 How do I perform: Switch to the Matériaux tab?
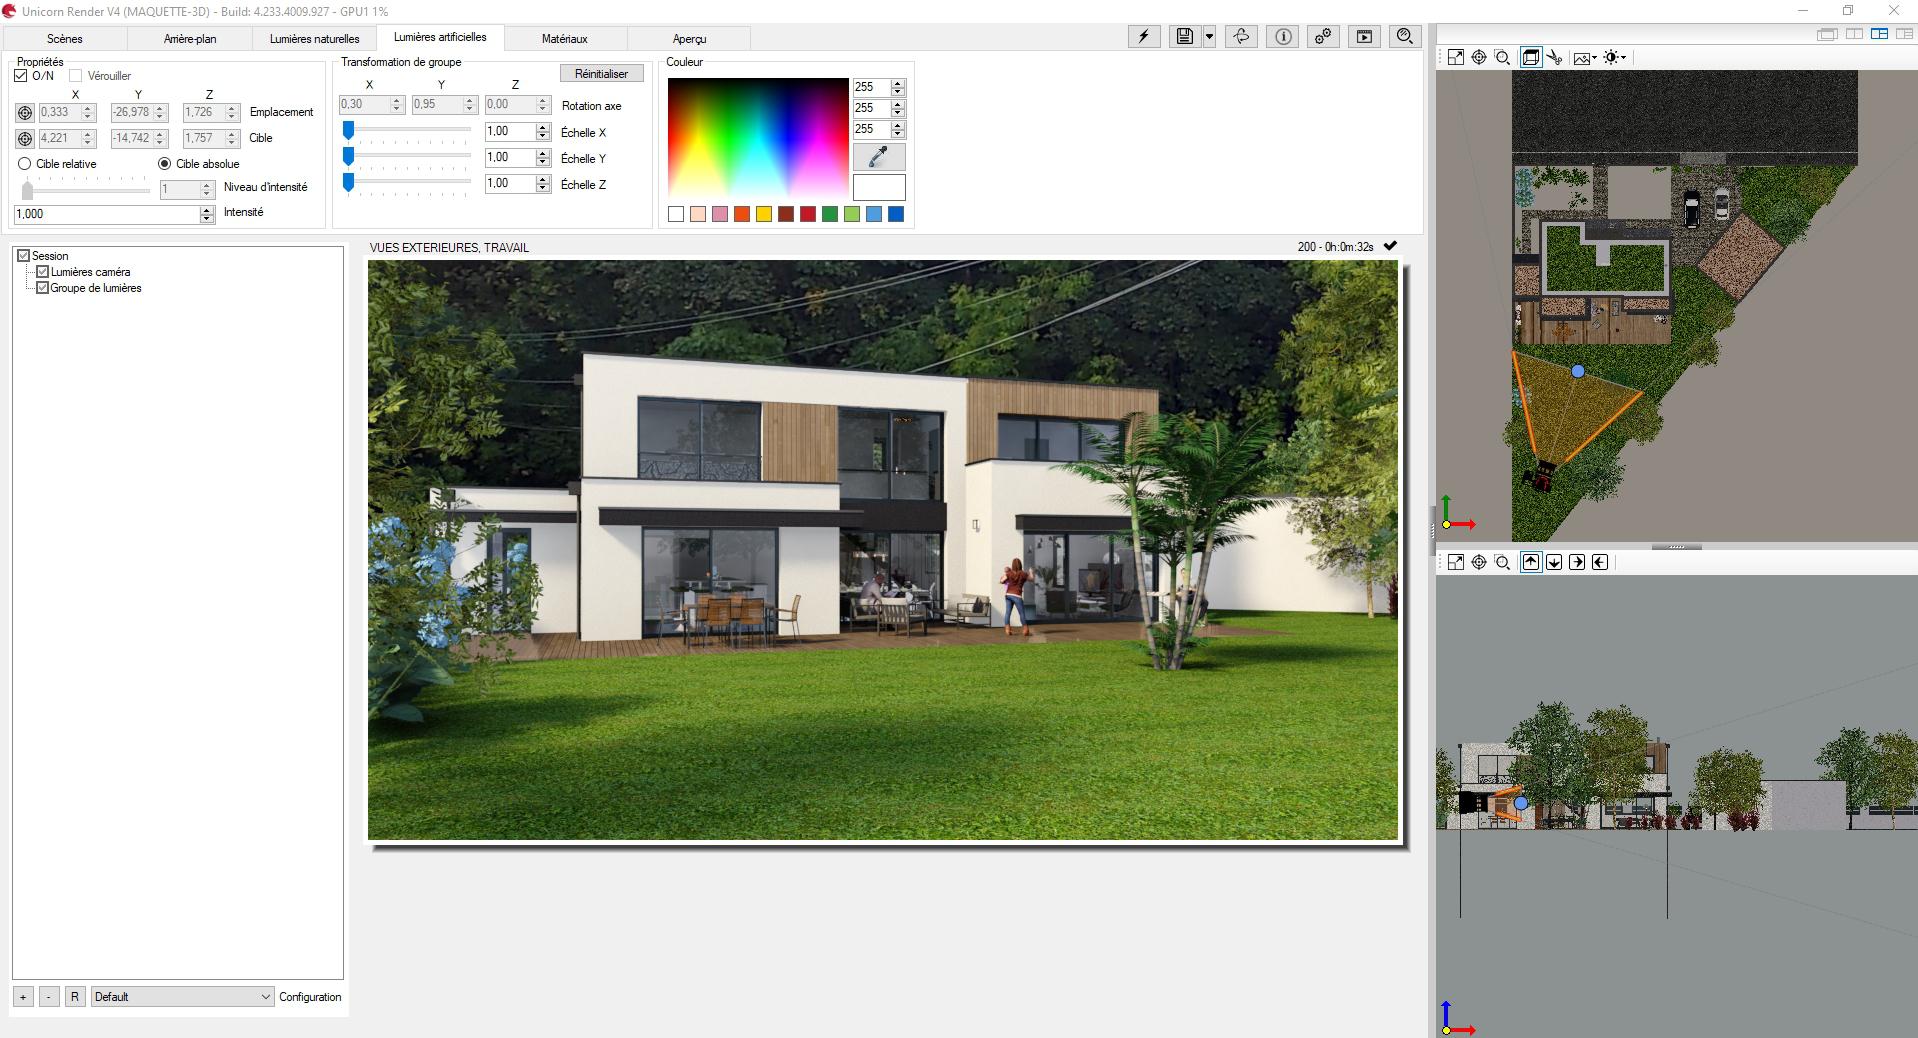click(x=564, y=39)
